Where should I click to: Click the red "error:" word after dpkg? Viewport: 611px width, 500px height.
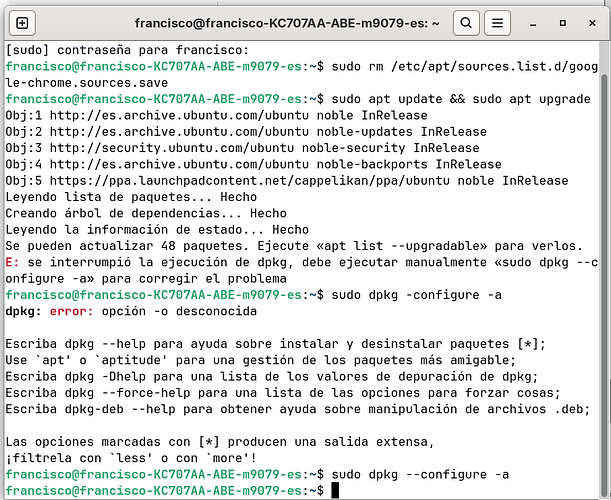pos(71,311)
